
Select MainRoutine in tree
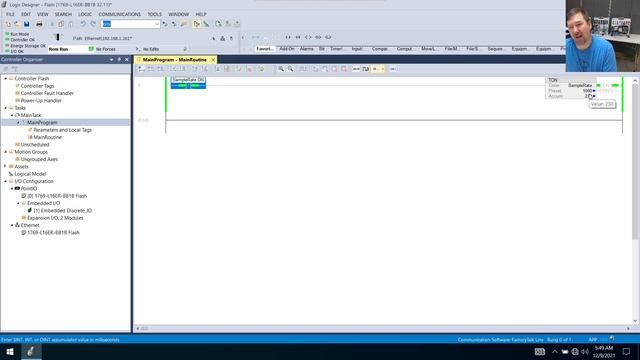tap(47, 137)
